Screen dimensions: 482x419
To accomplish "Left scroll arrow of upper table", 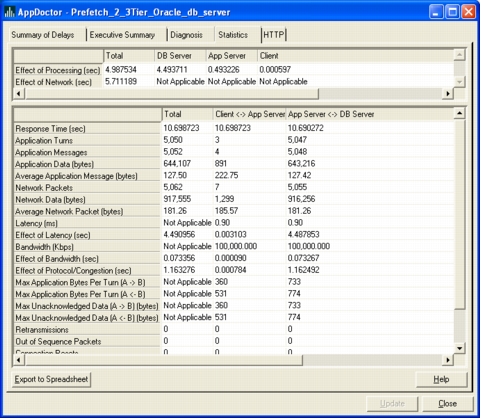I will pyautogui.click(x=19, y=94).
